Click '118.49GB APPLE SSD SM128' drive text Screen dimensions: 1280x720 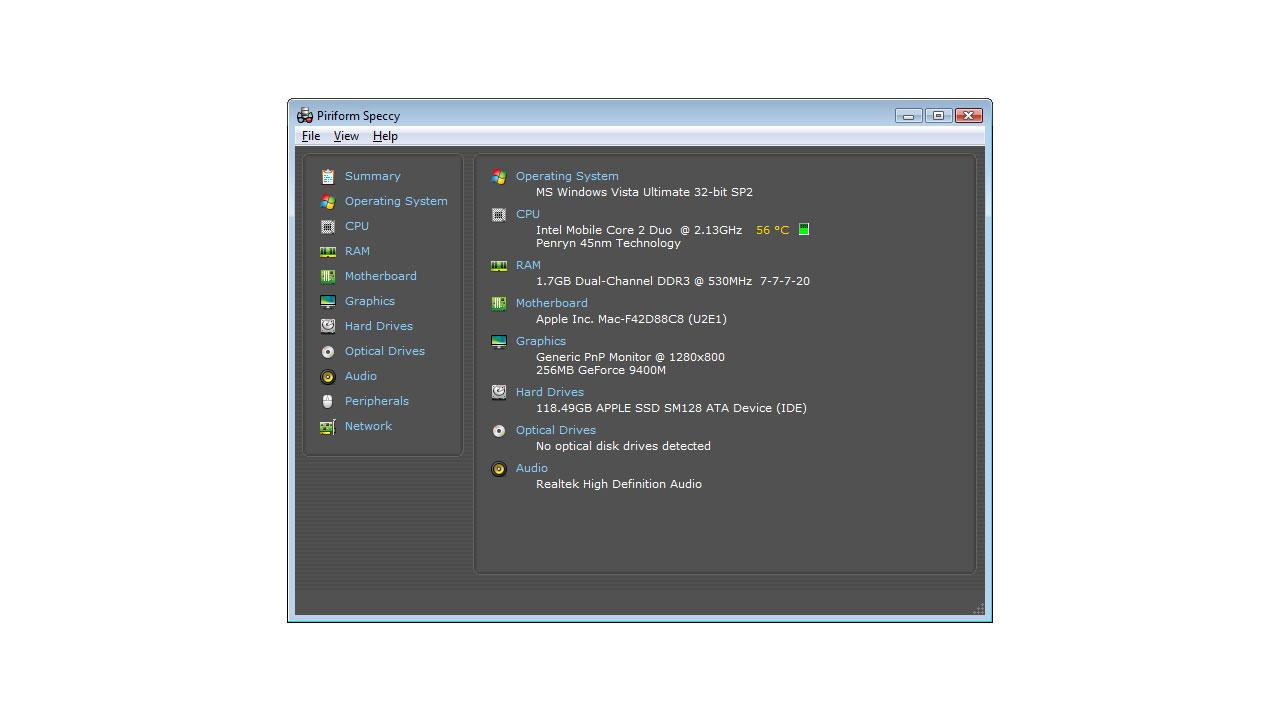pos(671,408)
